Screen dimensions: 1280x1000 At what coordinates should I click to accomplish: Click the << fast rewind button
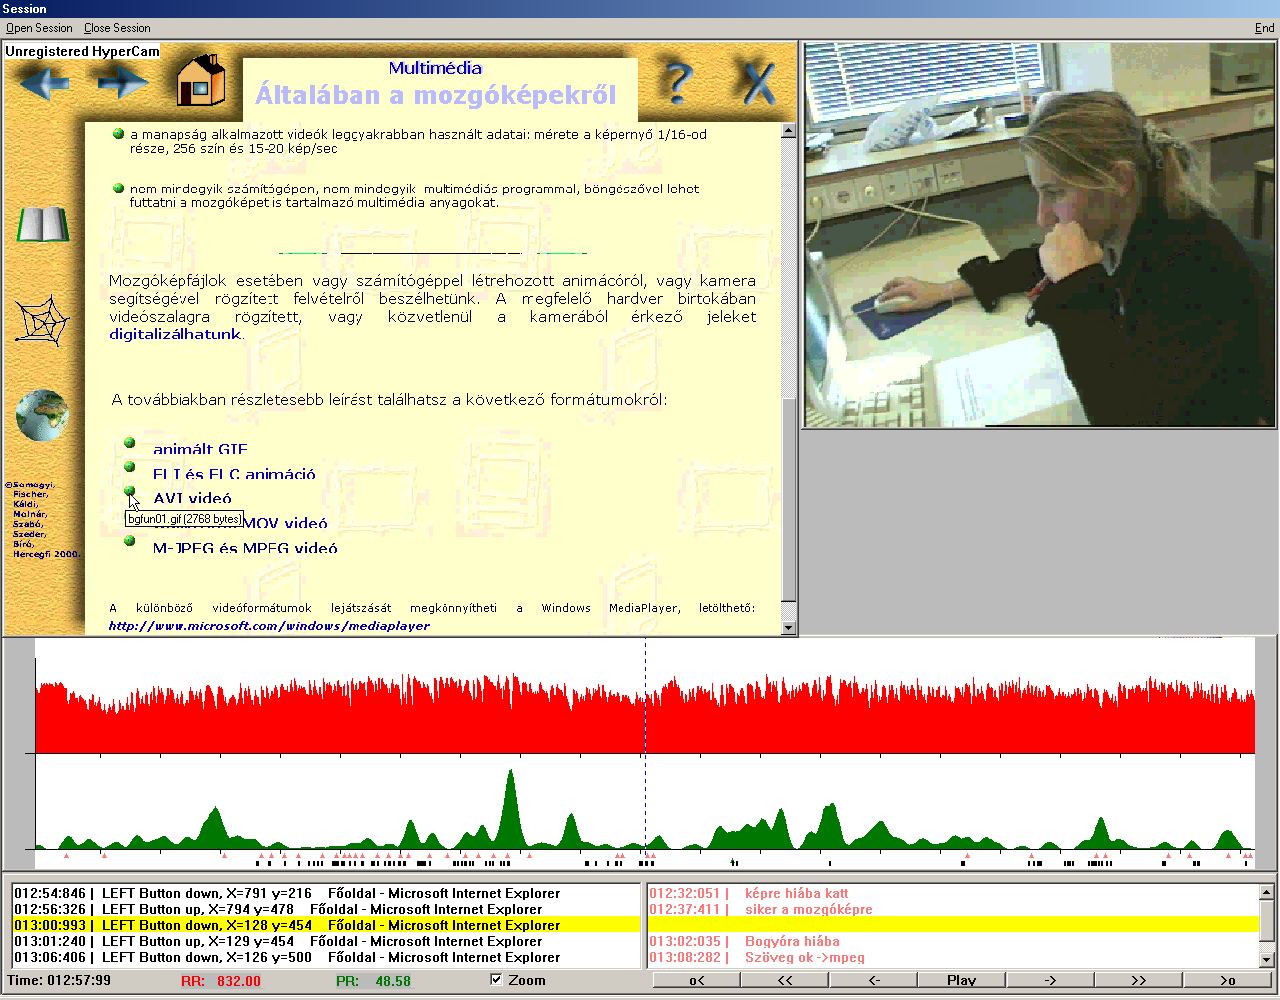click(785, 980)
